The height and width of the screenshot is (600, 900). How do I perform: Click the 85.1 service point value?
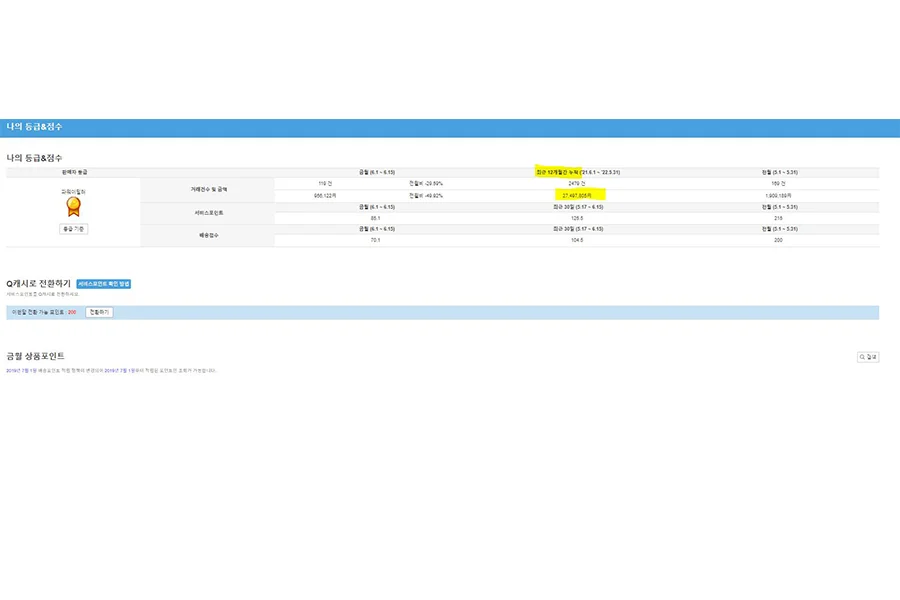click(375, 218)
